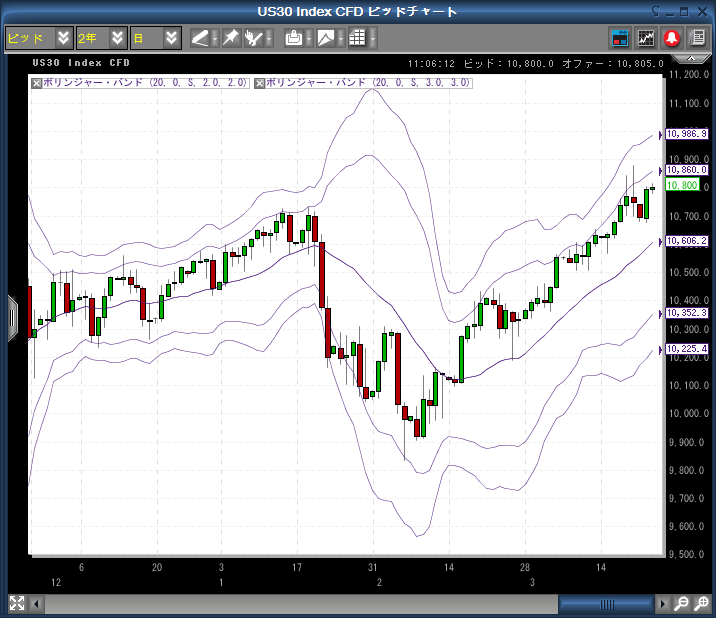The image size is (716, 618).
Task: Open the chart style icon
Action: click(326, 38)
